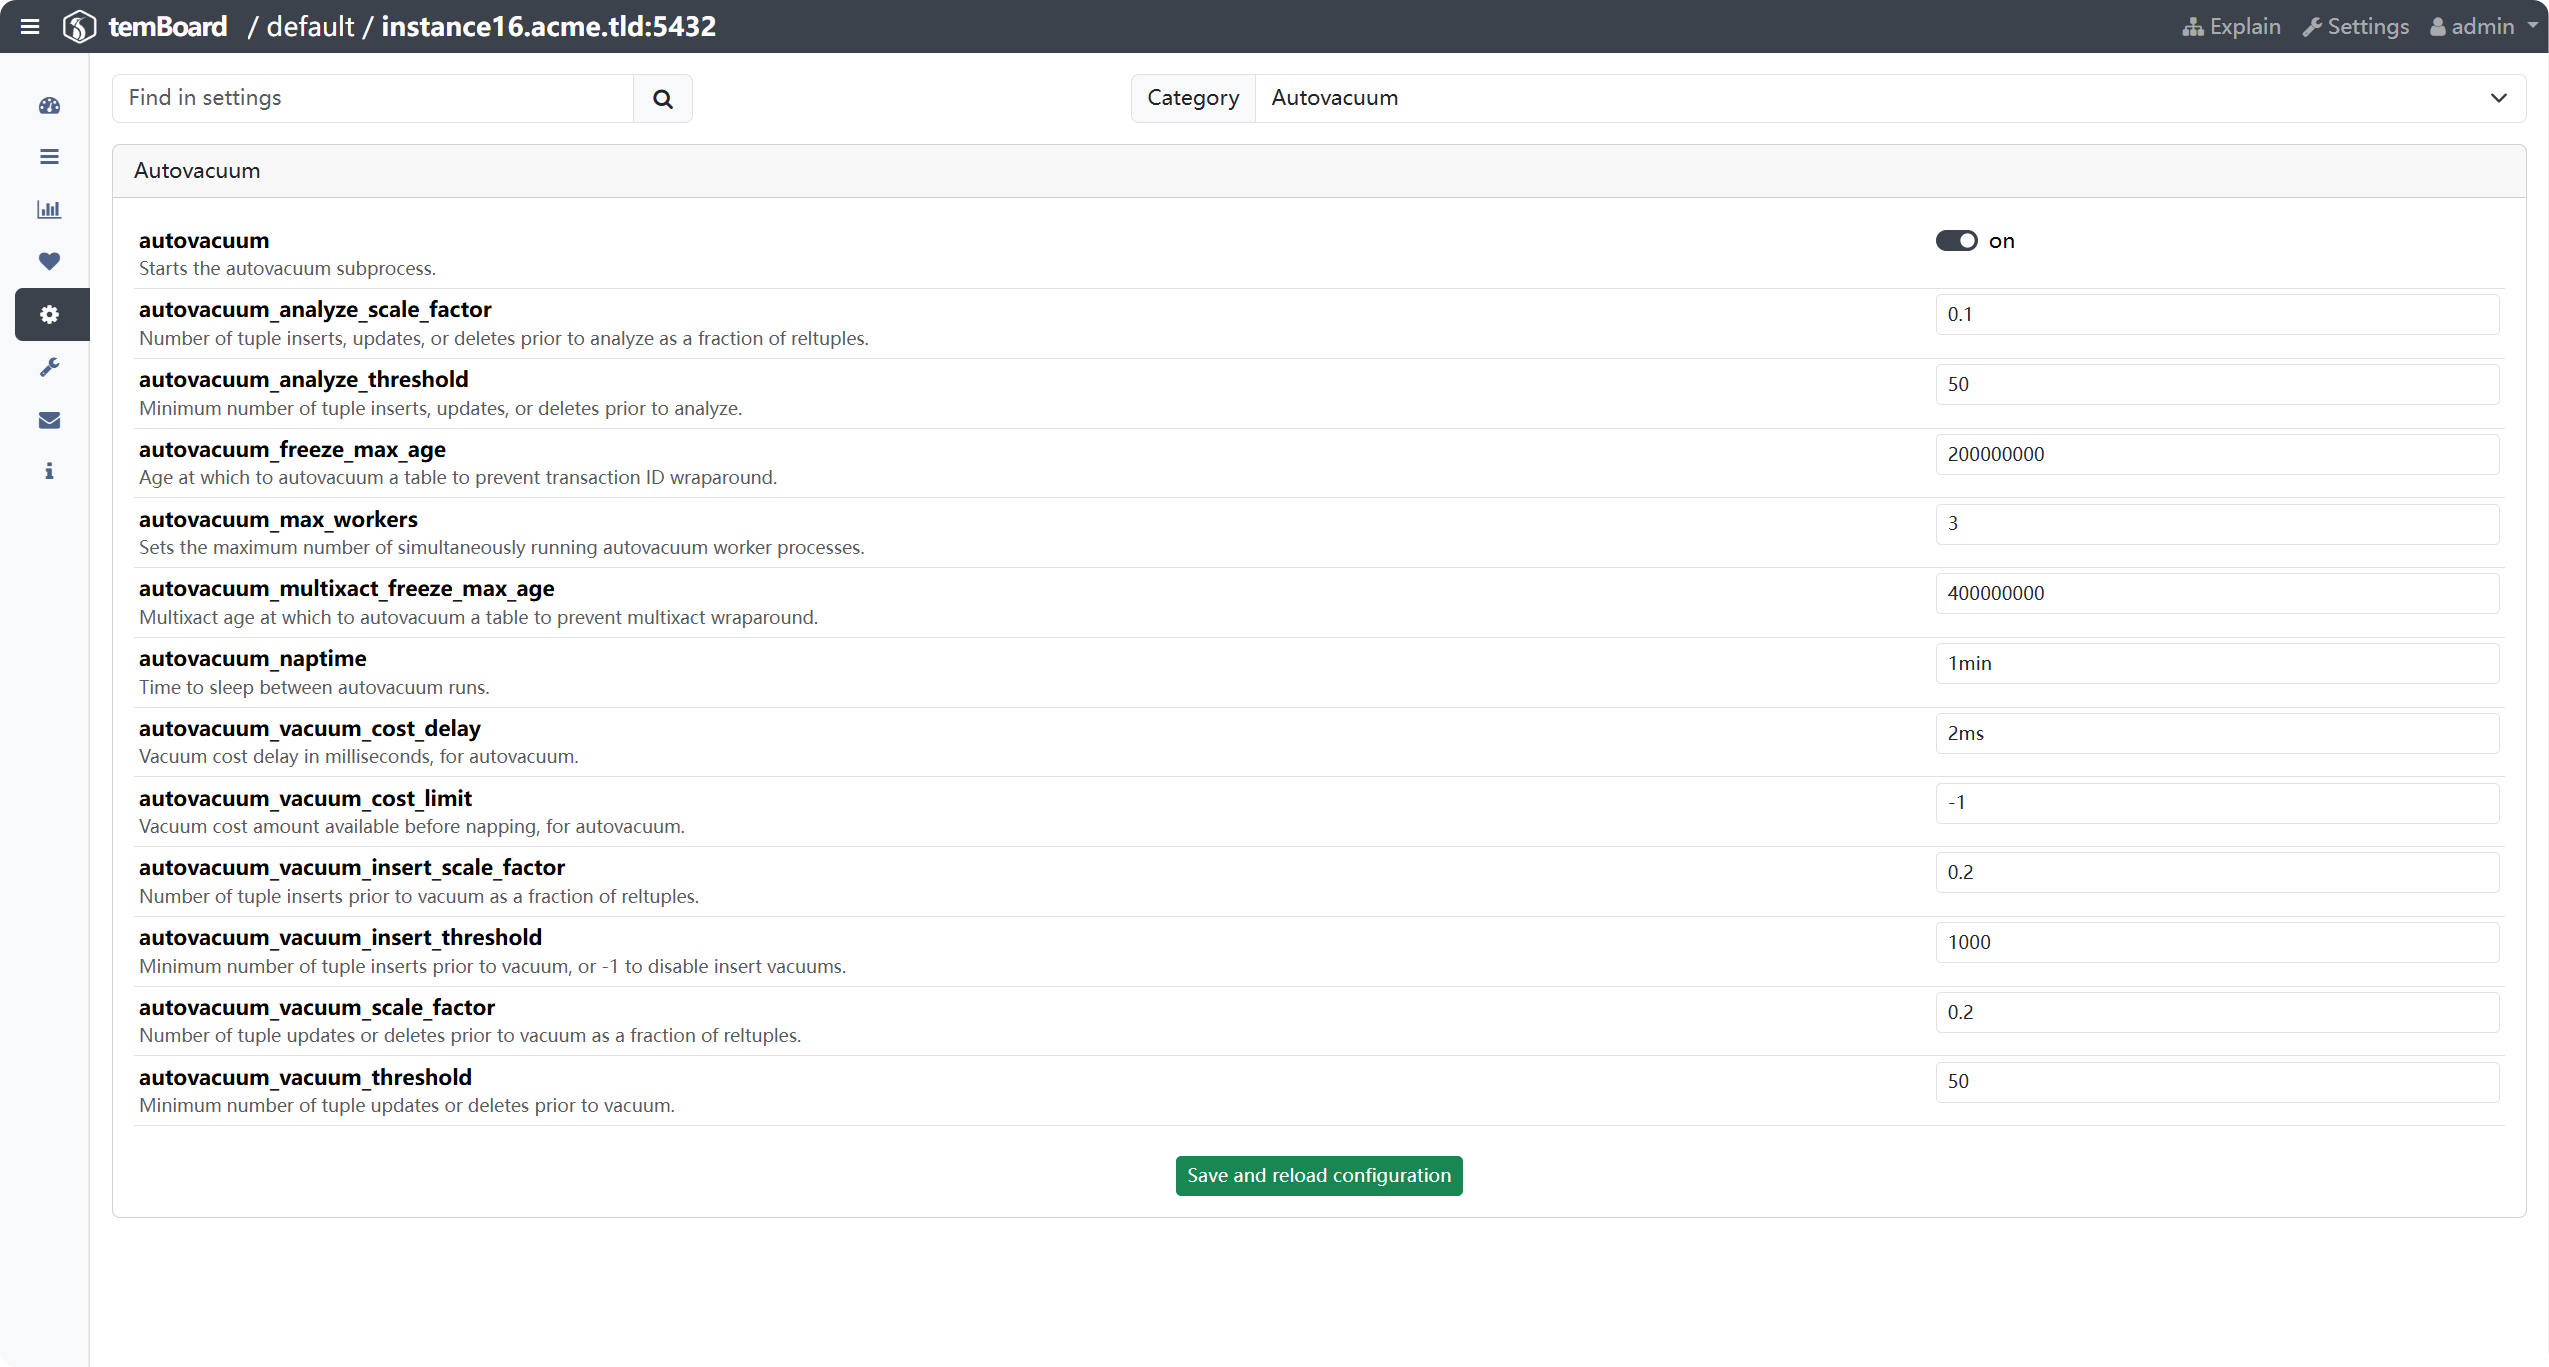
Task: Click the autovacuum_max_workers value field
Action: point(2216,524)
